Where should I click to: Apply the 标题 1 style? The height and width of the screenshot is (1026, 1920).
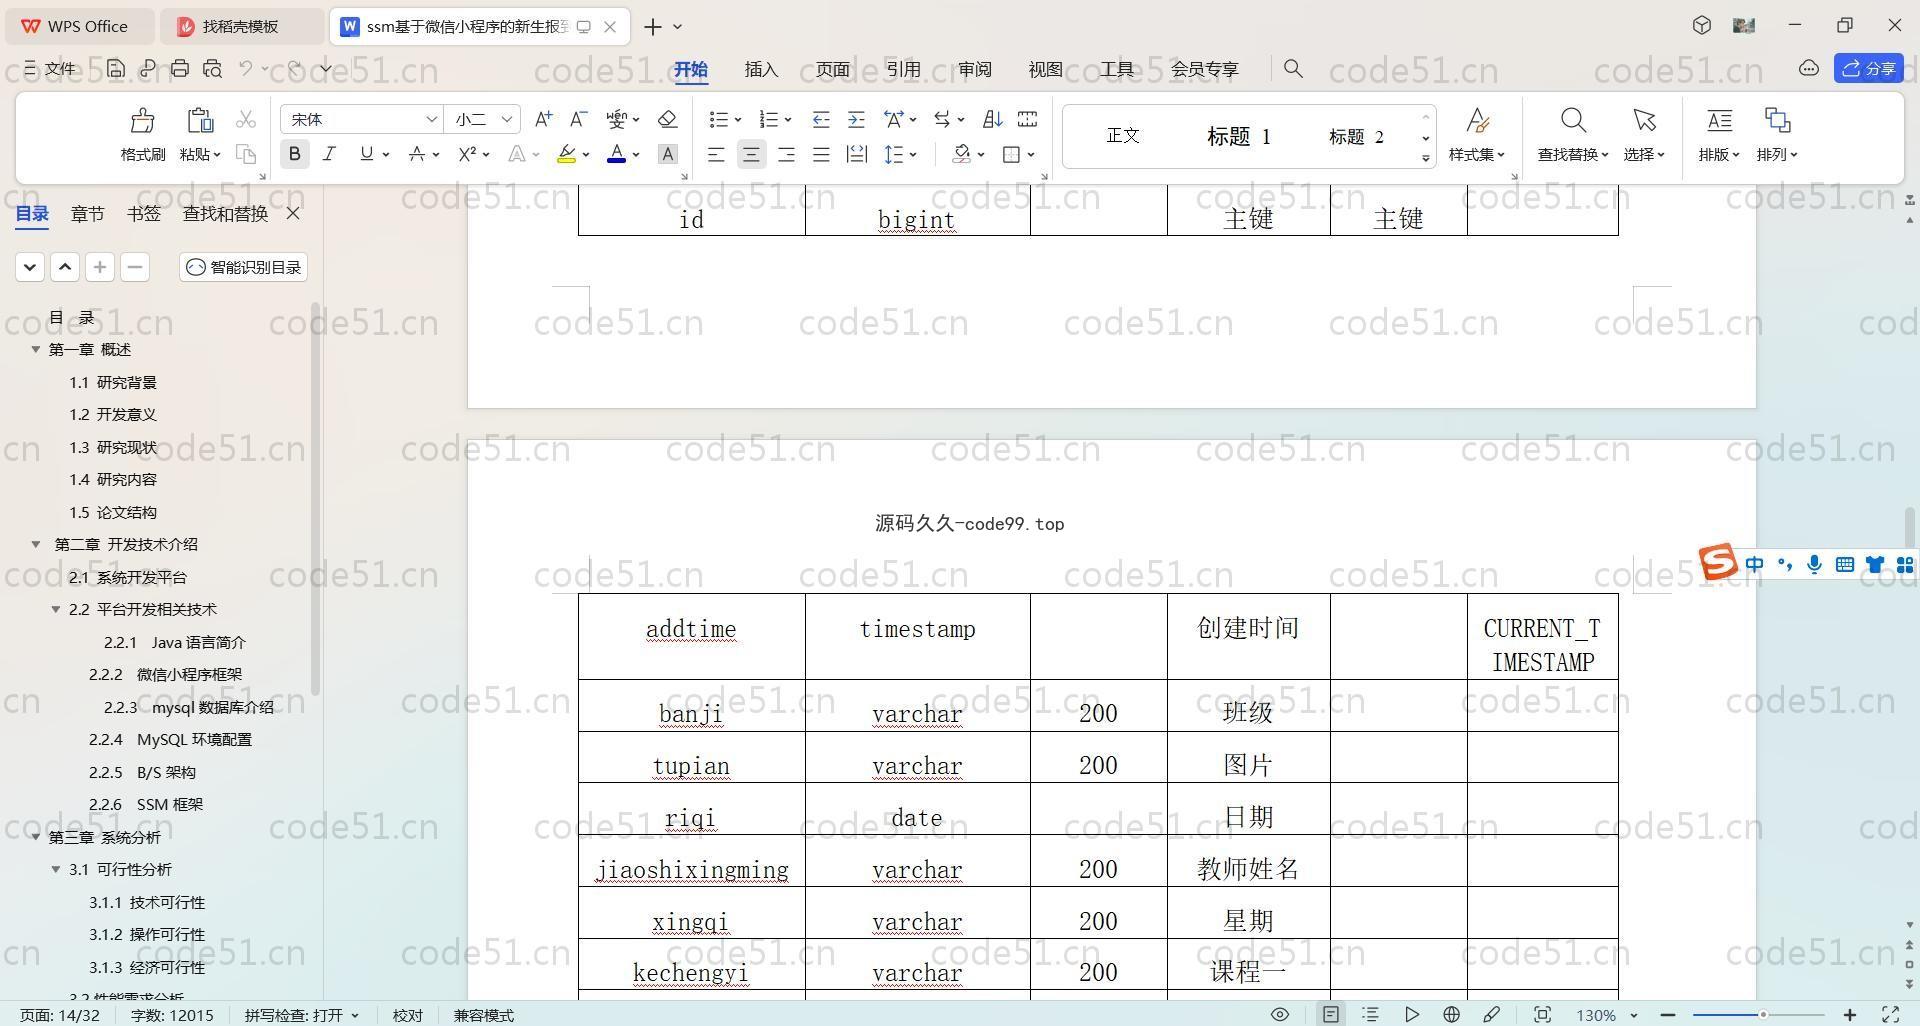(1239, 136)
